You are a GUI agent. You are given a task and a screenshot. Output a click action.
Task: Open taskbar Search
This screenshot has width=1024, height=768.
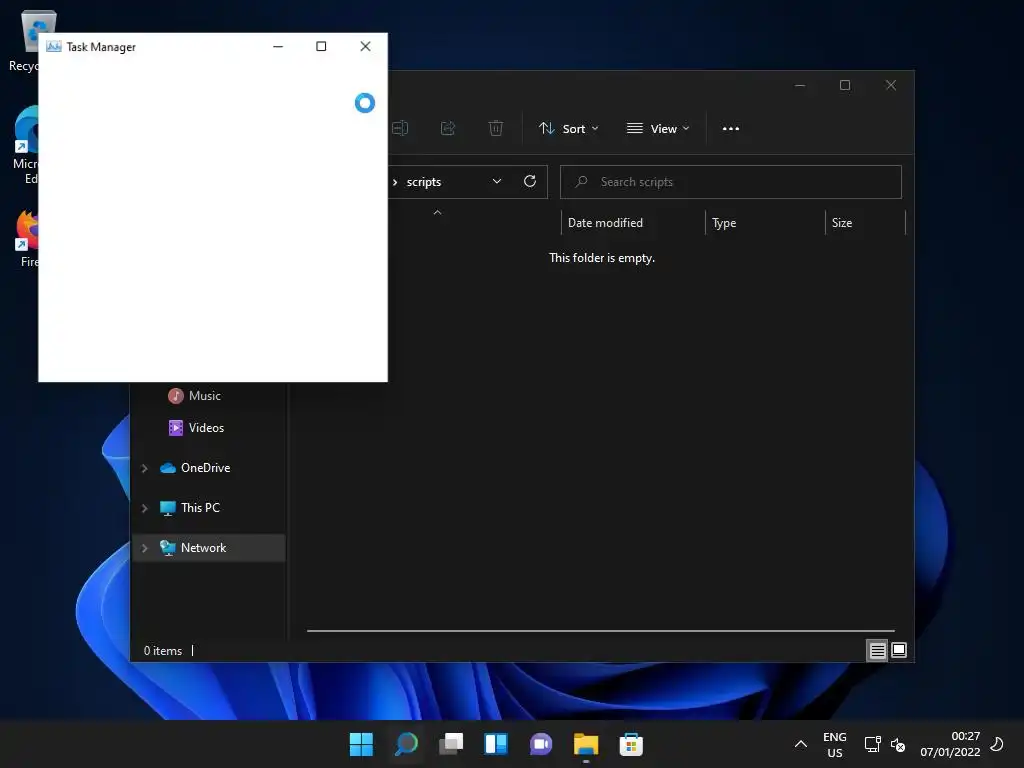click(x=406, y=744)
